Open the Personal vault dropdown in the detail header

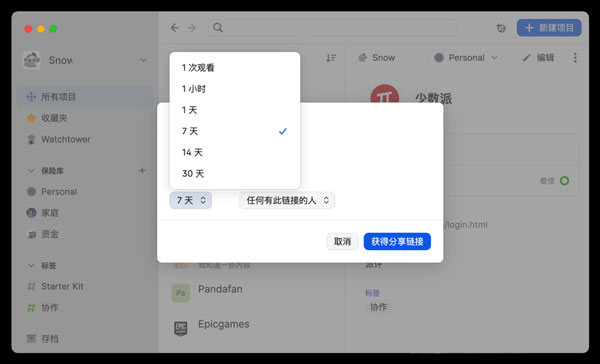pyautogui.click(x=466, y=58)
